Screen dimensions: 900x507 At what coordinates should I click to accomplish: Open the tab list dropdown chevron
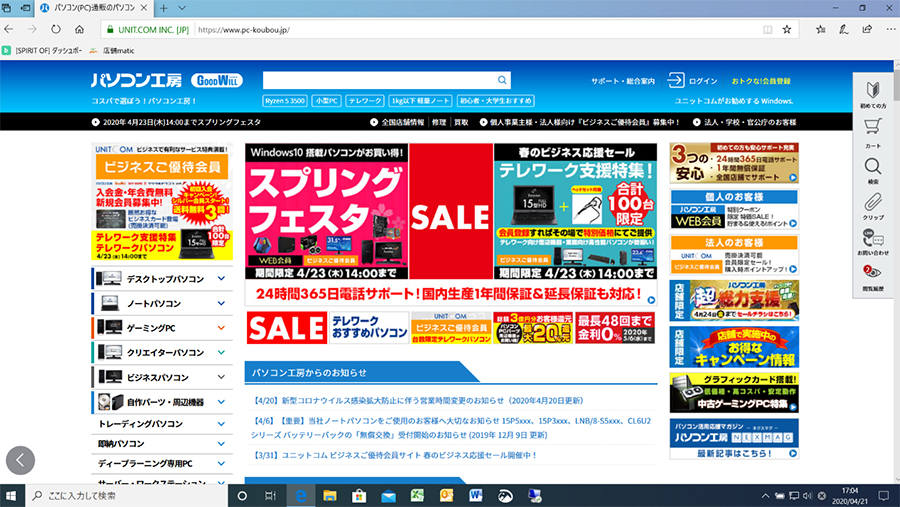pos(182,8)
